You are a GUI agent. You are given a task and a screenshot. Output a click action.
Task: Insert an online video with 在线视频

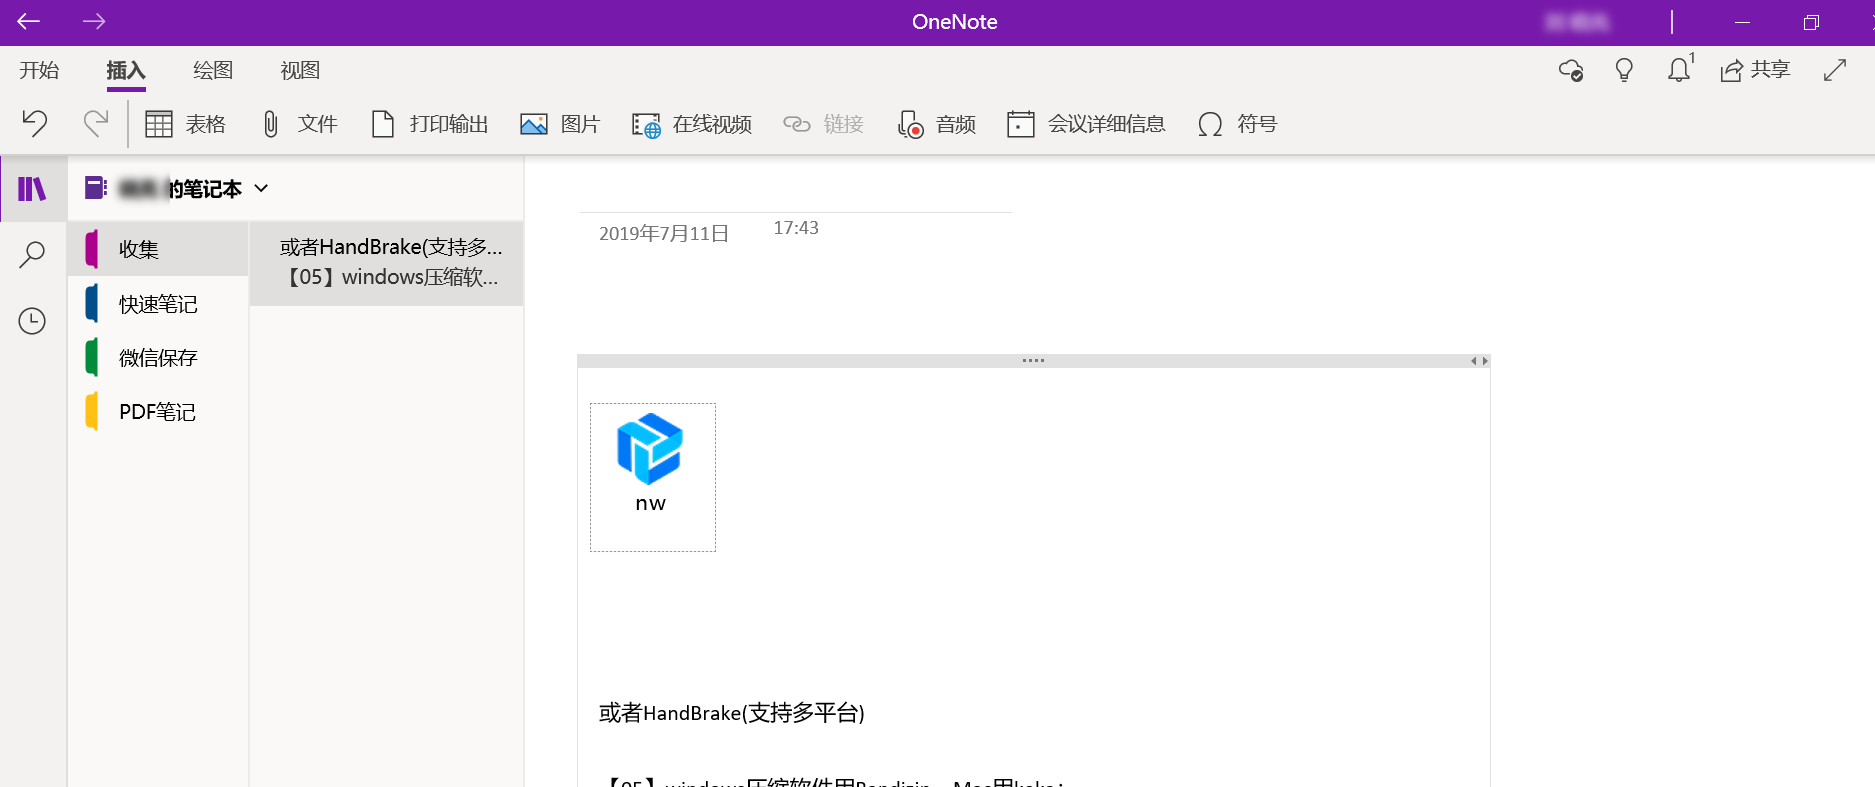(692, 124)
